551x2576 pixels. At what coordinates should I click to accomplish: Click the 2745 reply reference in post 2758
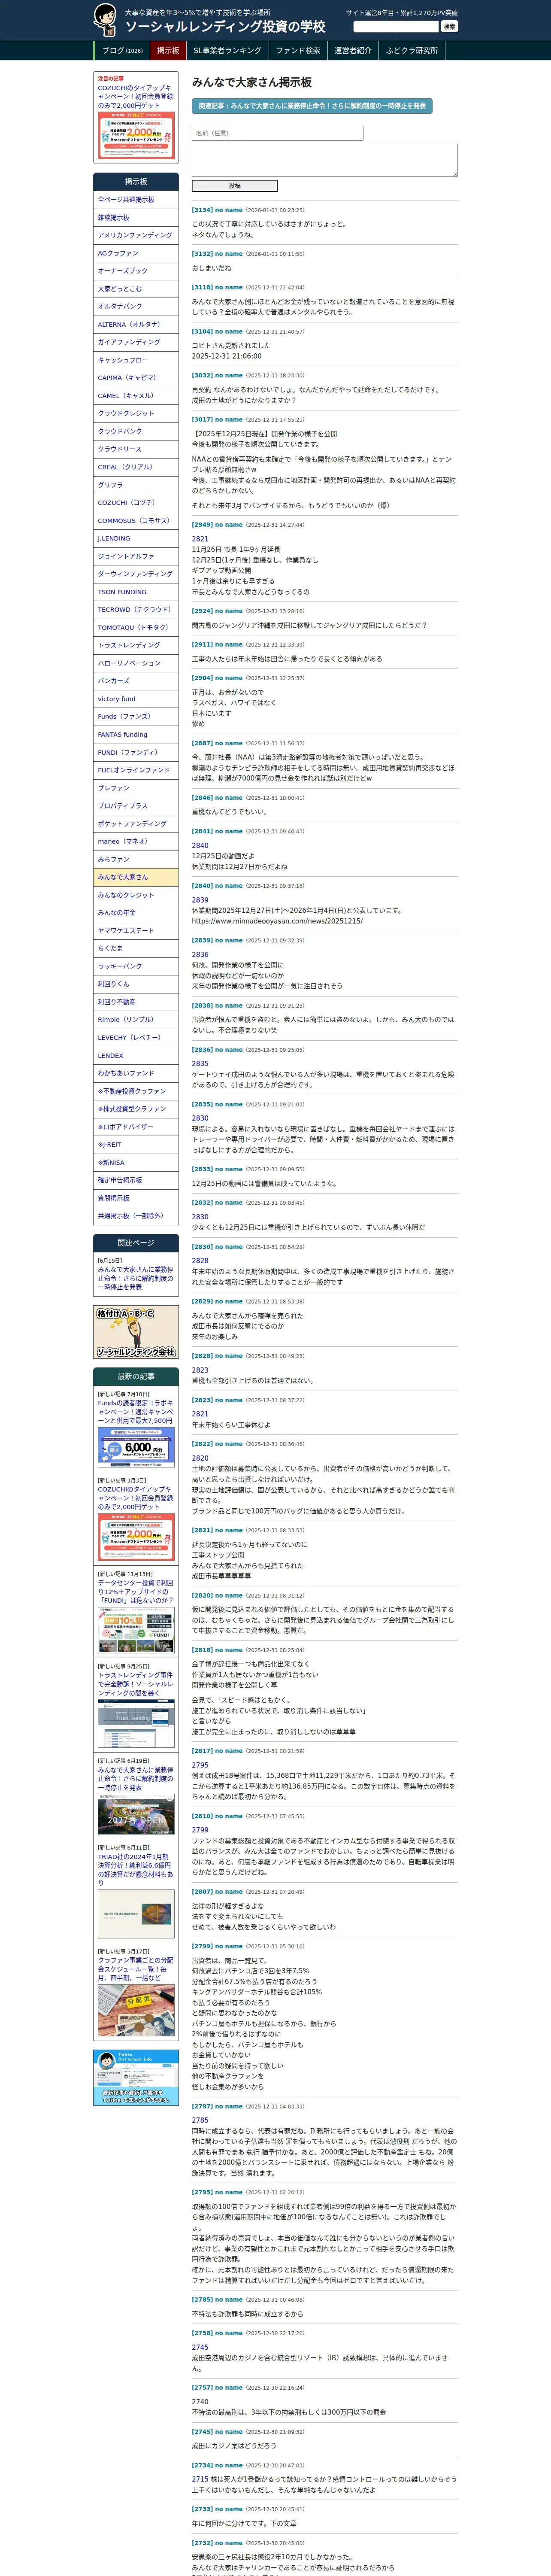tap(200, 2347)
